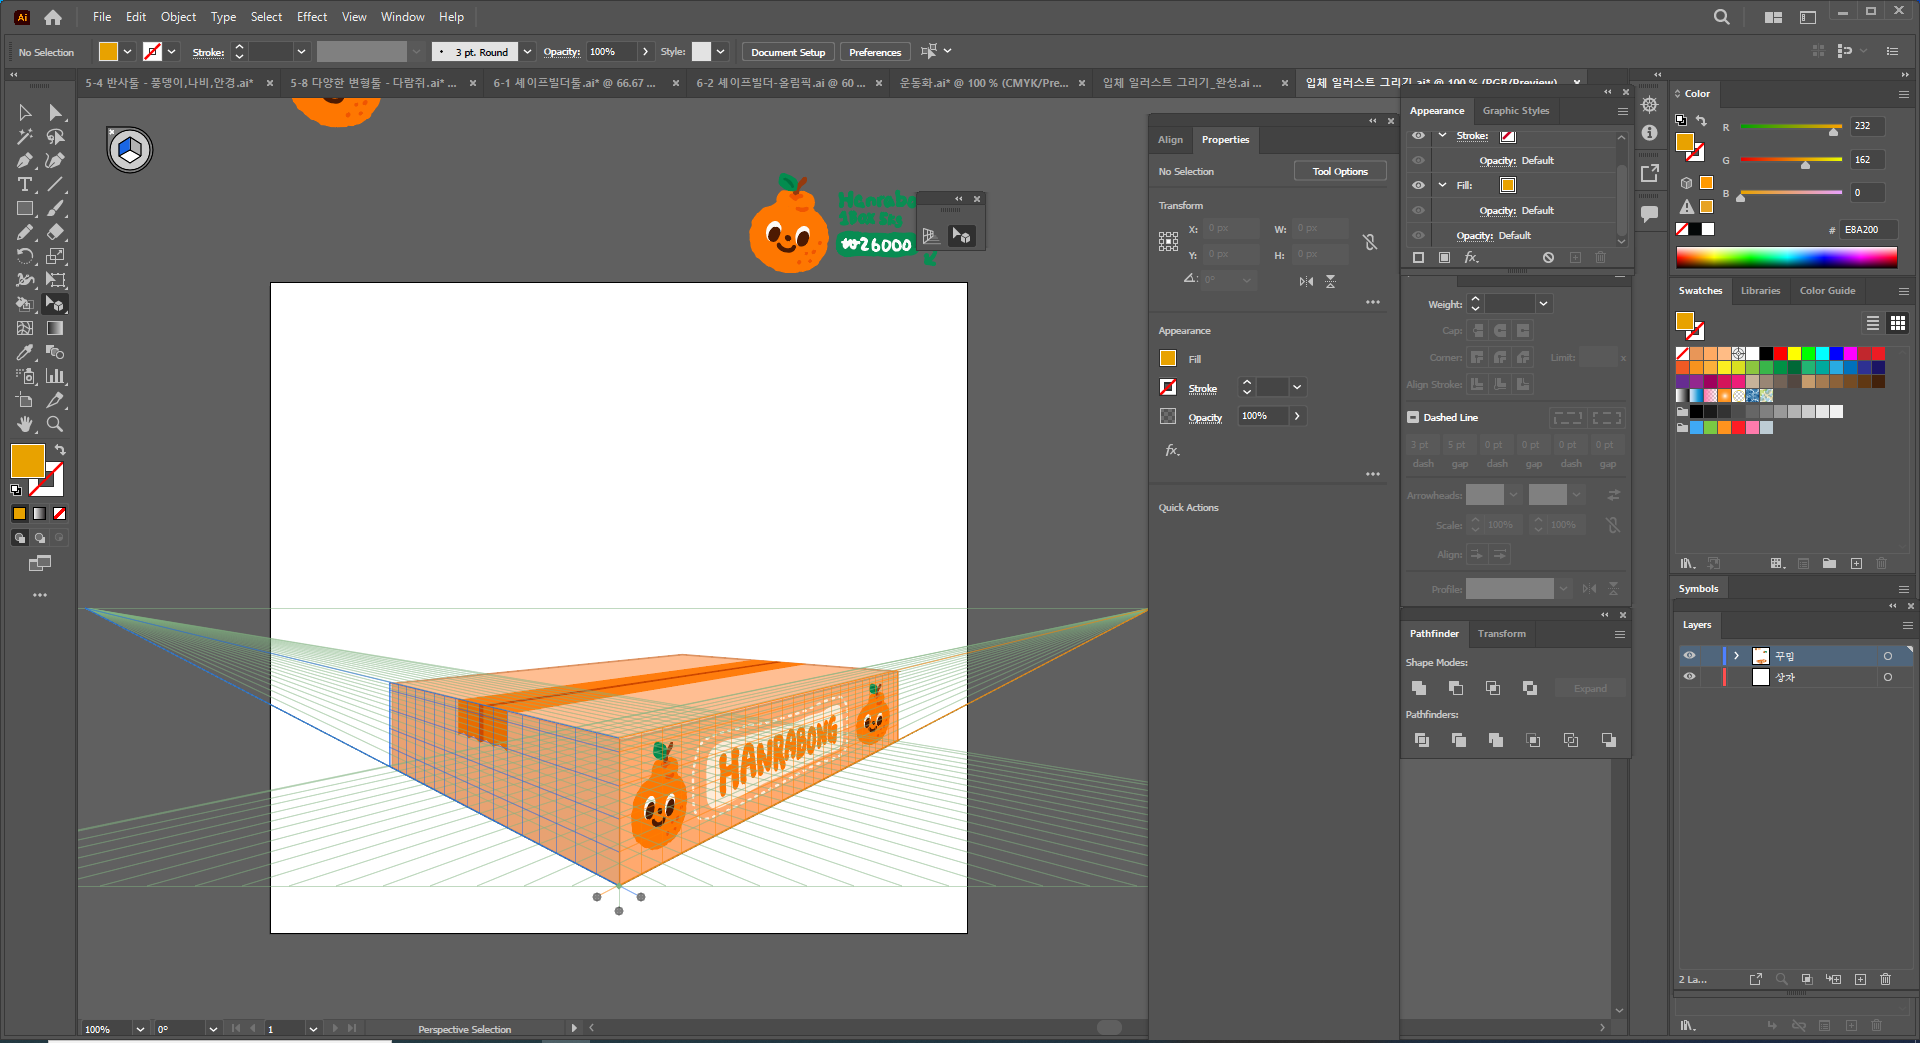This screenshot has height=1043, width=1920.
Task: Click the Document Setup button
Action: (788, 52)
